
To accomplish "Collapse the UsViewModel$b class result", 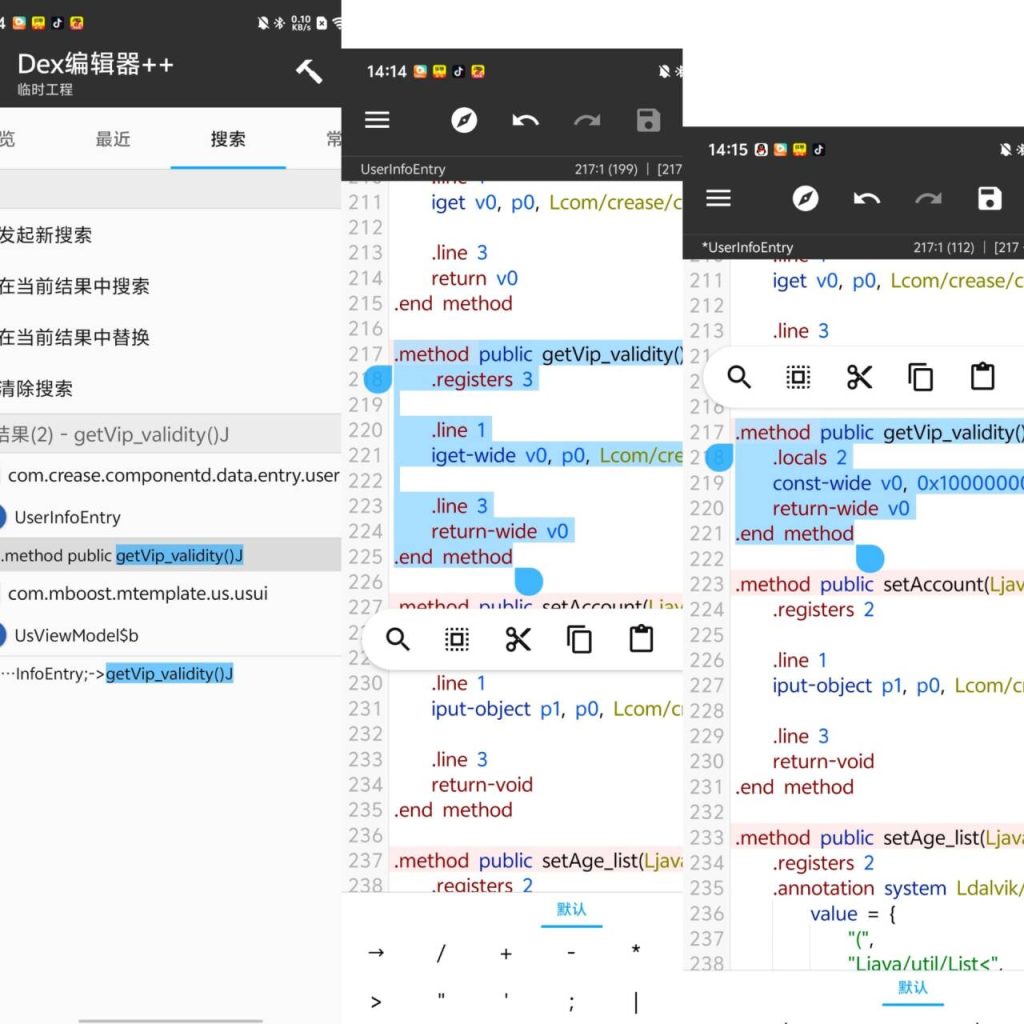I will coord(76,635).
